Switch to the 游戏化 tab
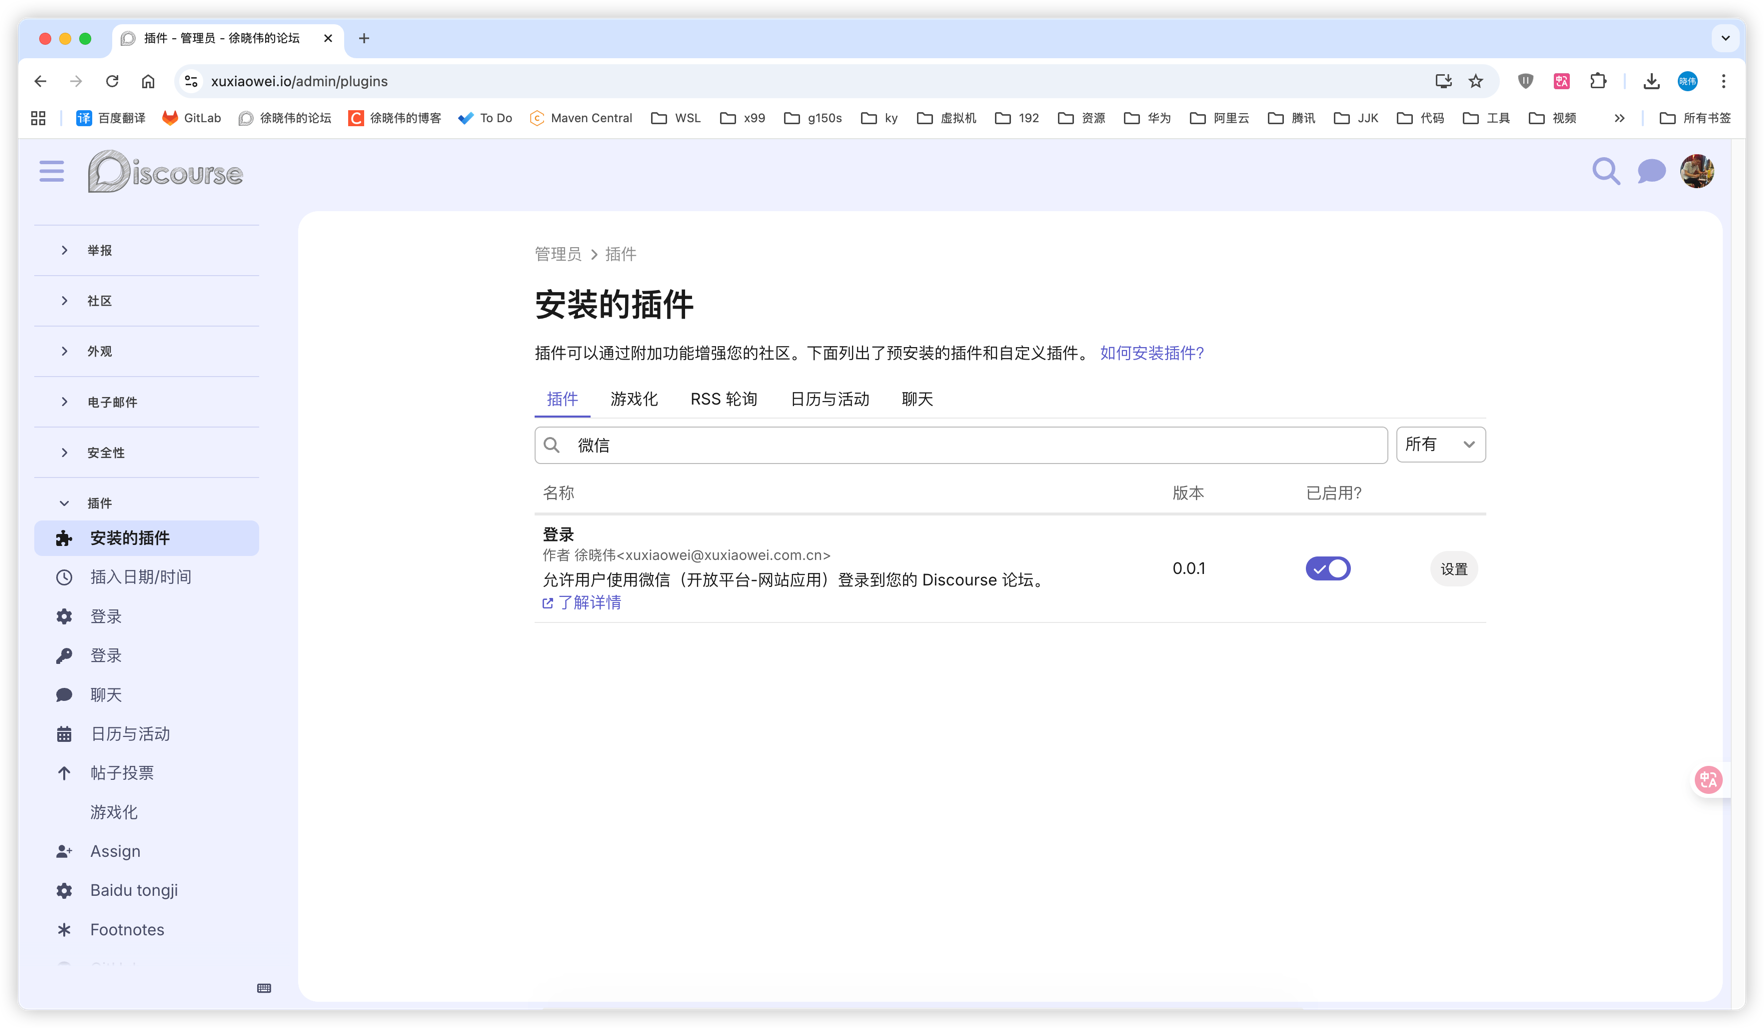Viewport: 1764px width, 1028px height. [634, 399]
